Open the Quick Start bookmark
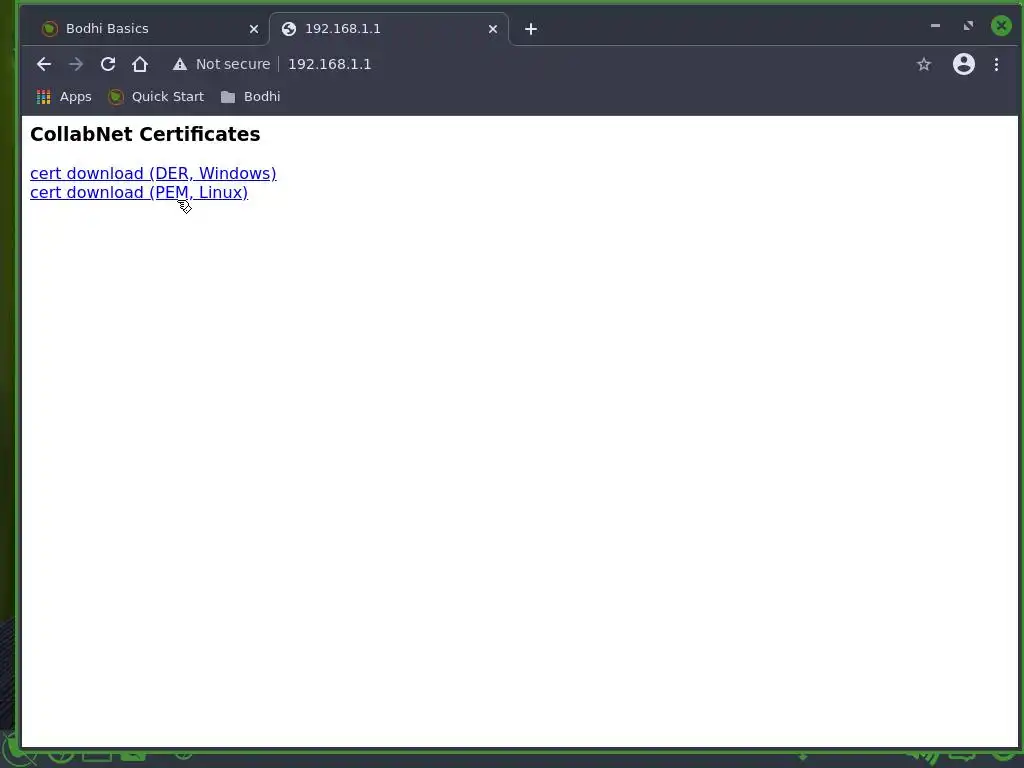 (156, 97)
